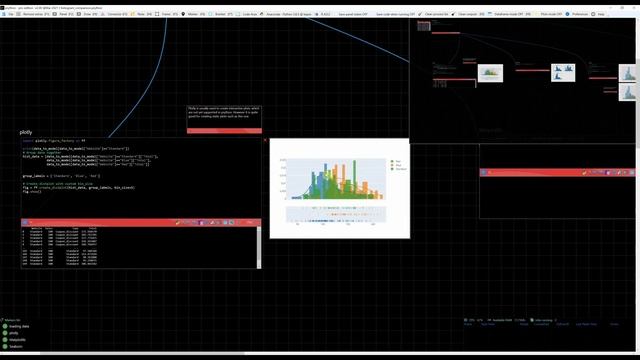Select the Panel (F2) tool
Viewport: 640px width, 360px height.
(63, 14)
